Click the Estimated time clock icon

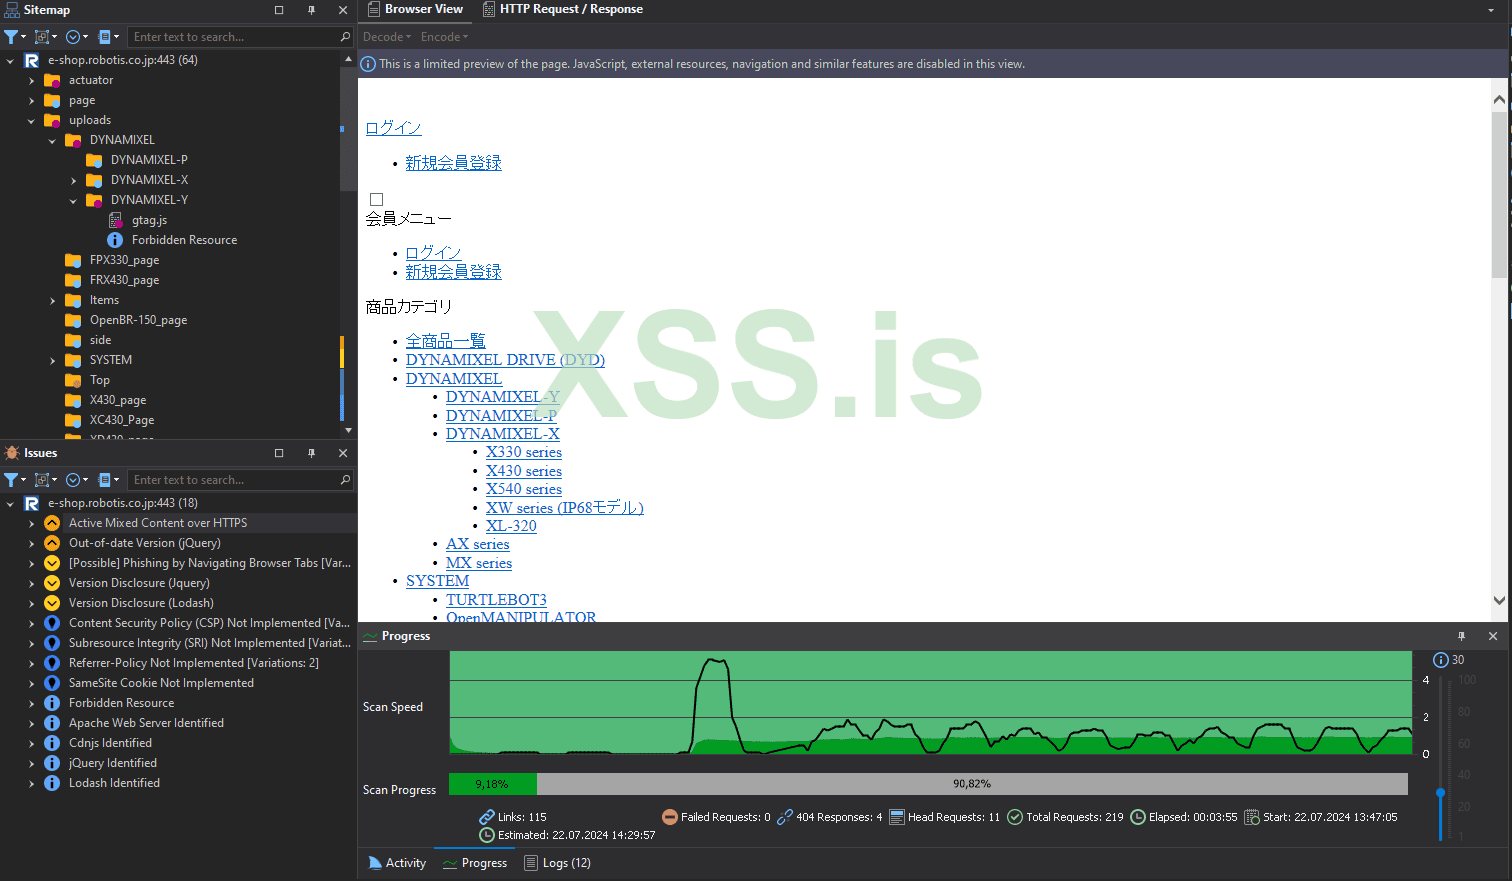tap(487, 835)
